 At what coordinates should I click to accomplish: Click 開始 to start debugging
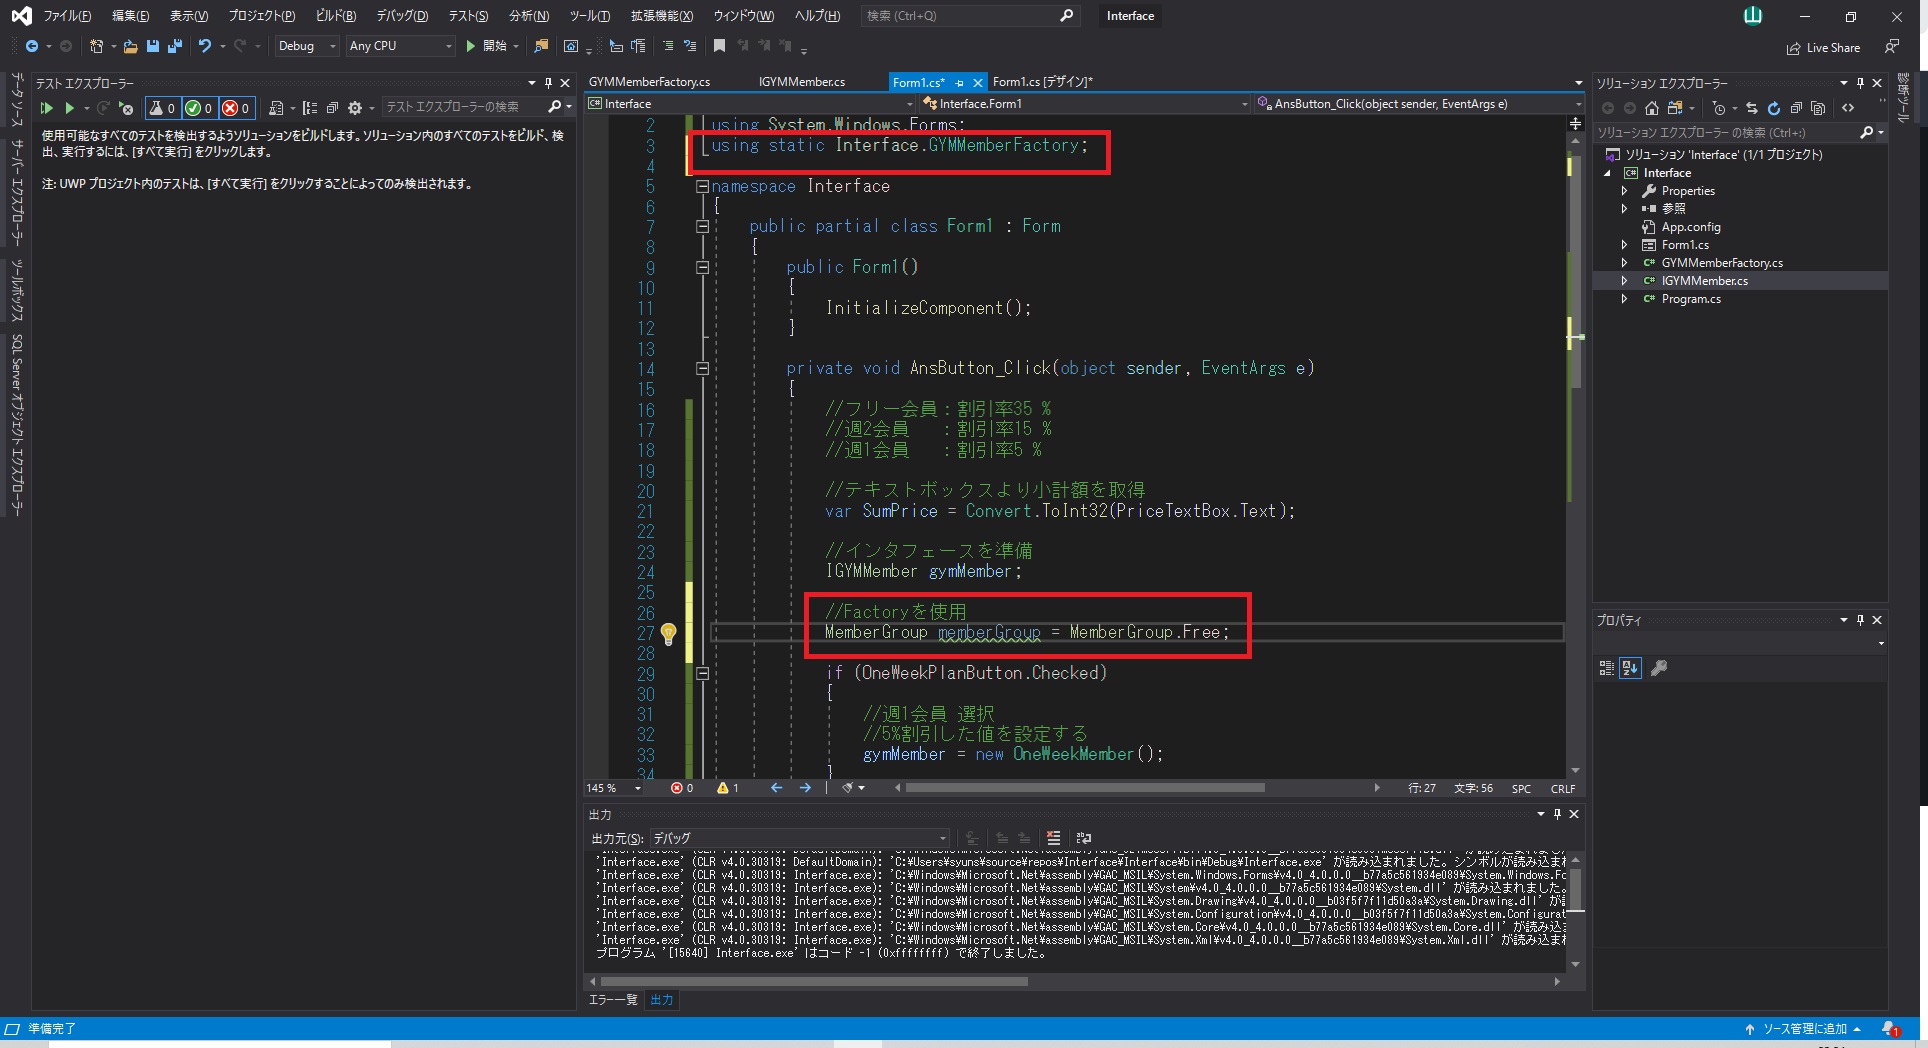pos(492,46)
